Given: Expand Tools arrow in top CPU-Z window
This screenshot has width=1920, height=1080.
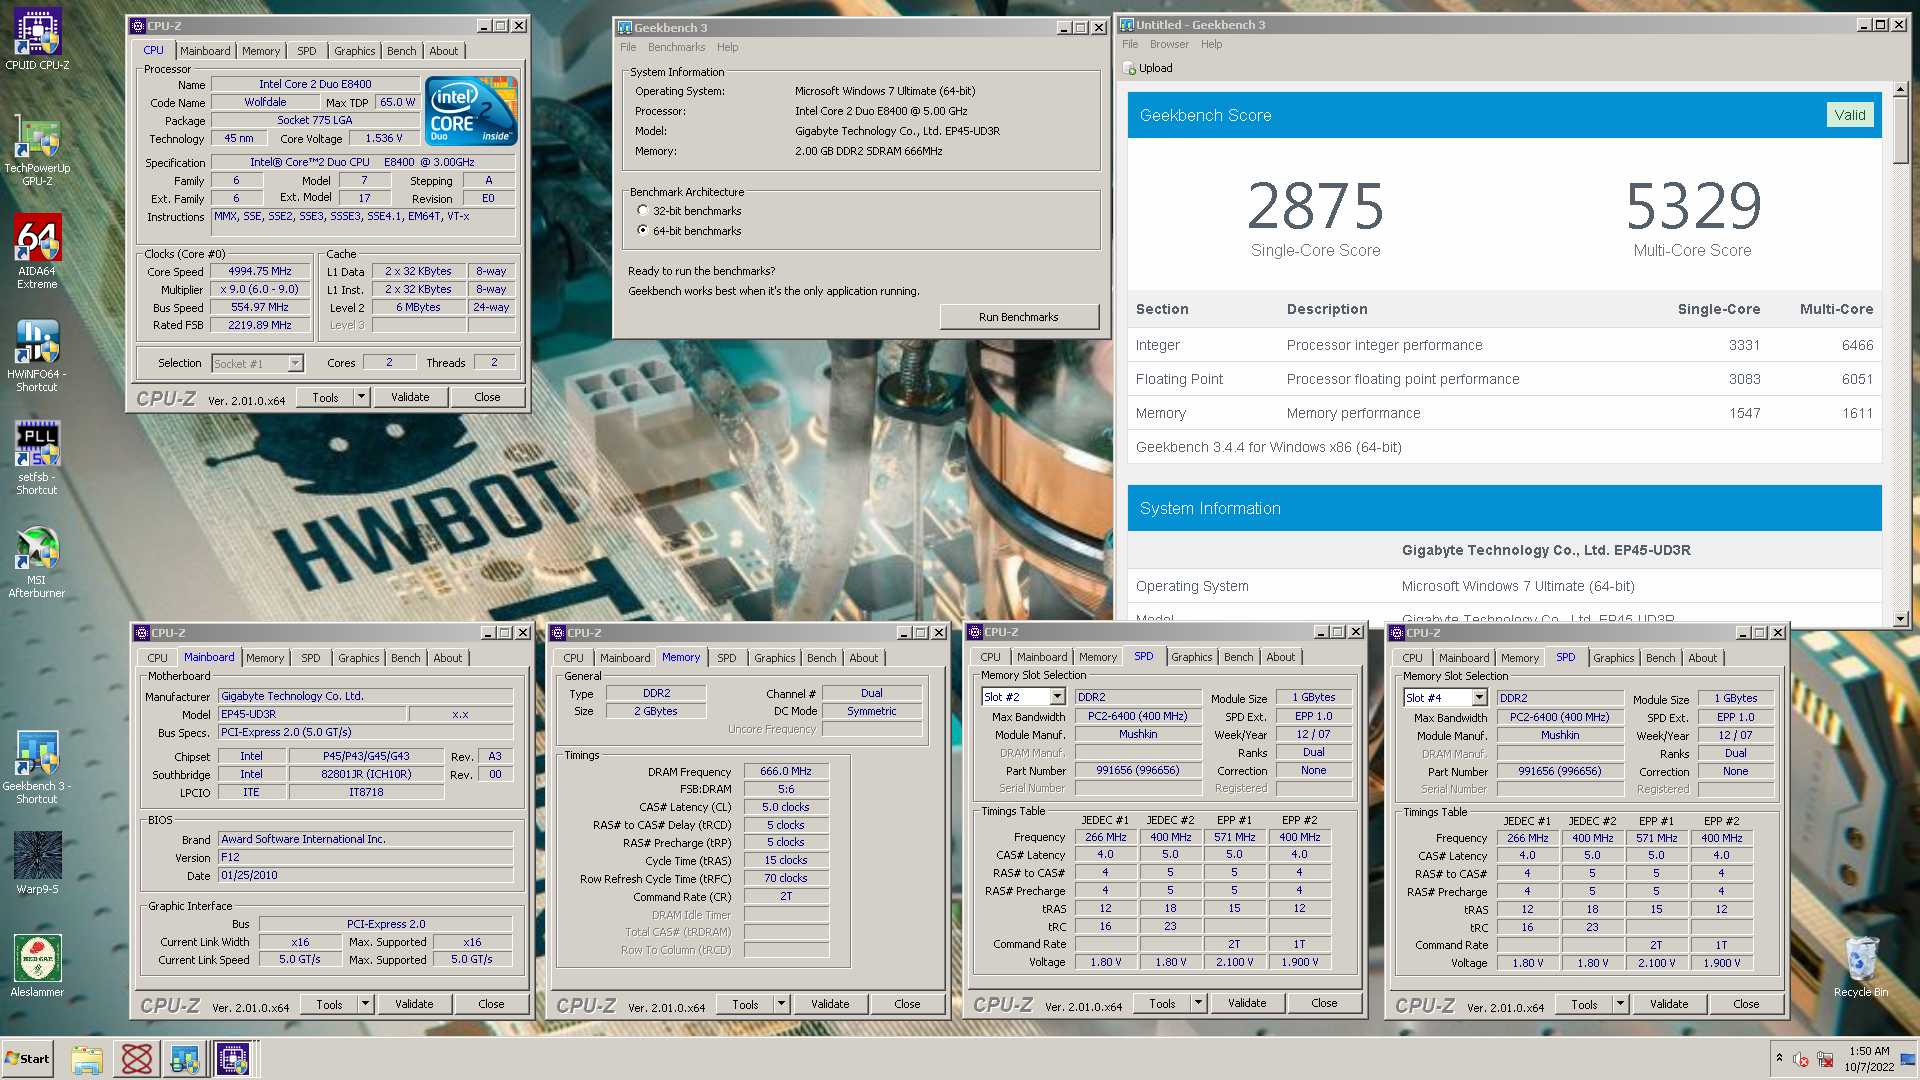Looking at the screenshot, I should (x=362, y=397).
